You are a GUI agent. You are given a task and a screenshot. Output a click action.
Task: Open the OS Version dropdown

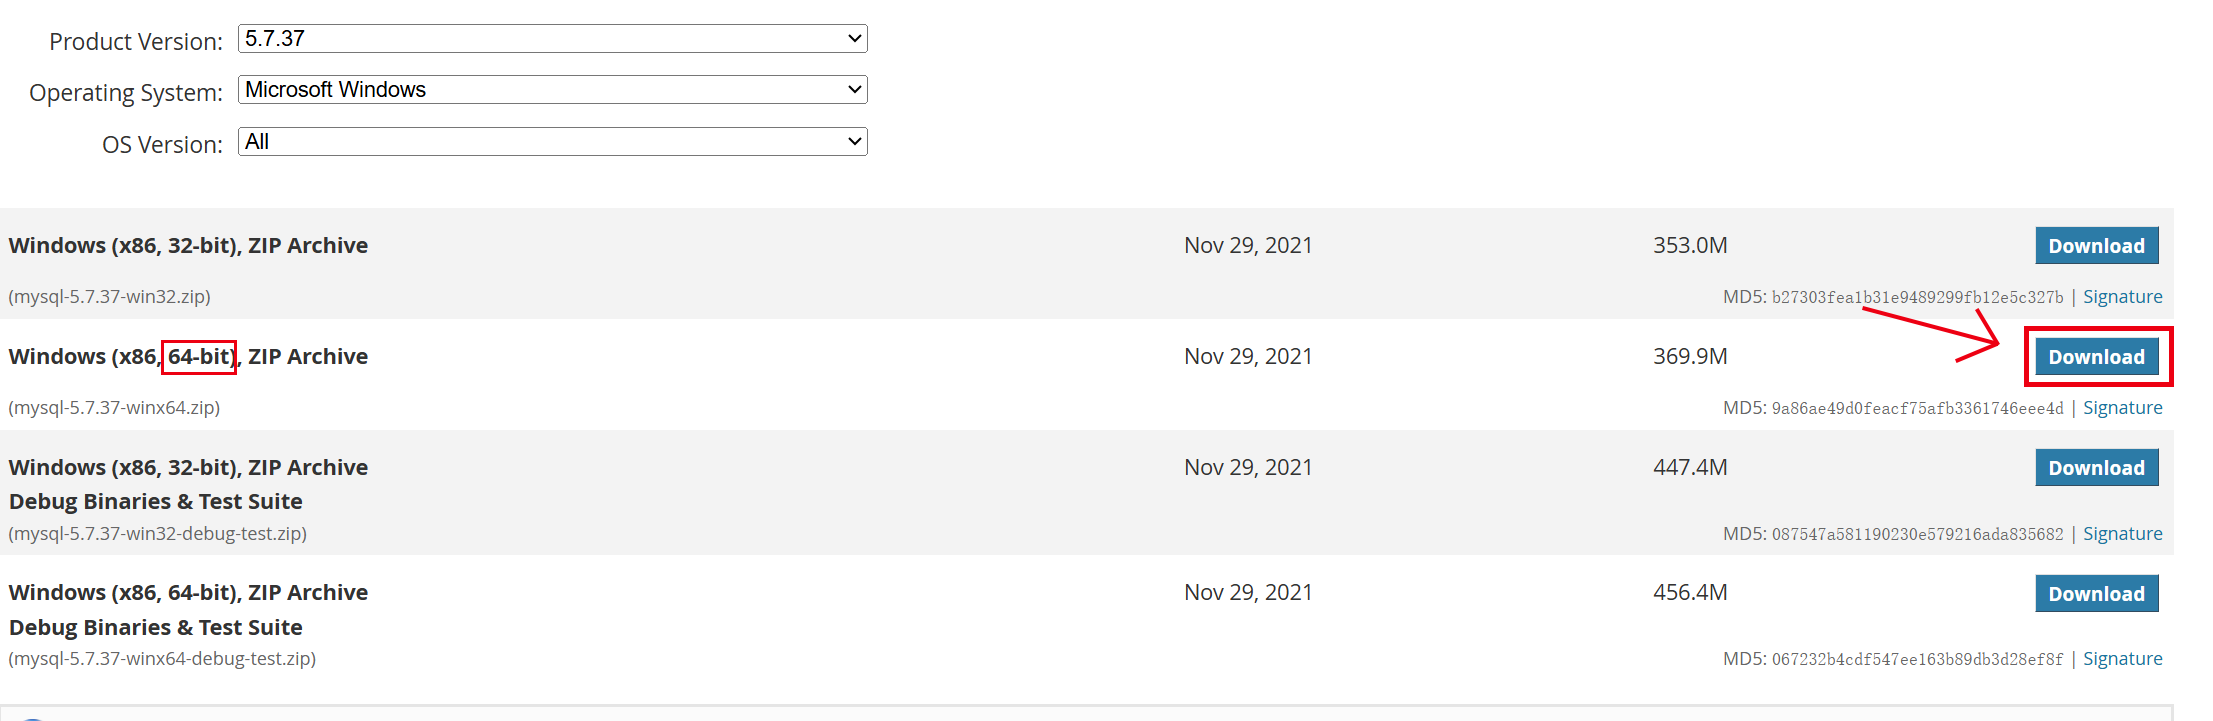552,142
